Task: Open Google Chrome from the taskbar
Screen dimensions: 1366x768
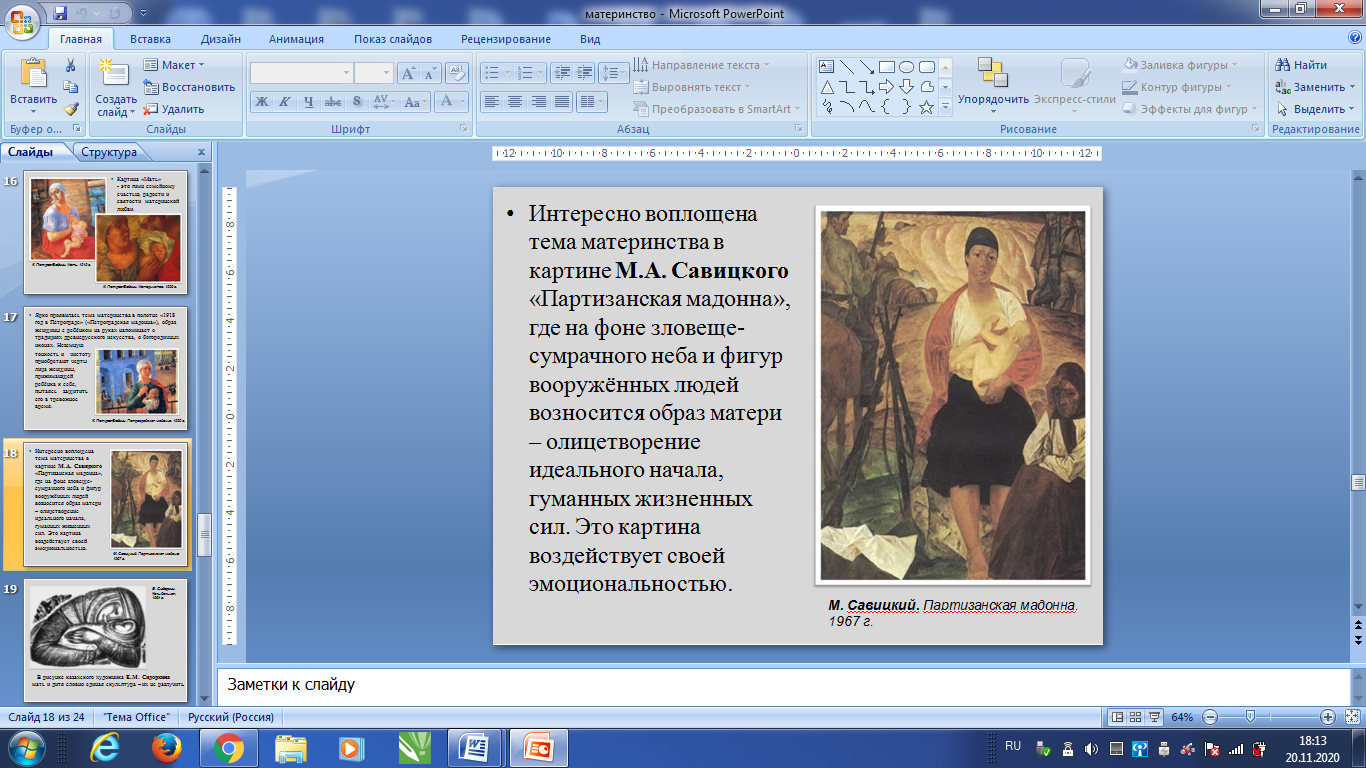Action: click(x=228, y=747)
